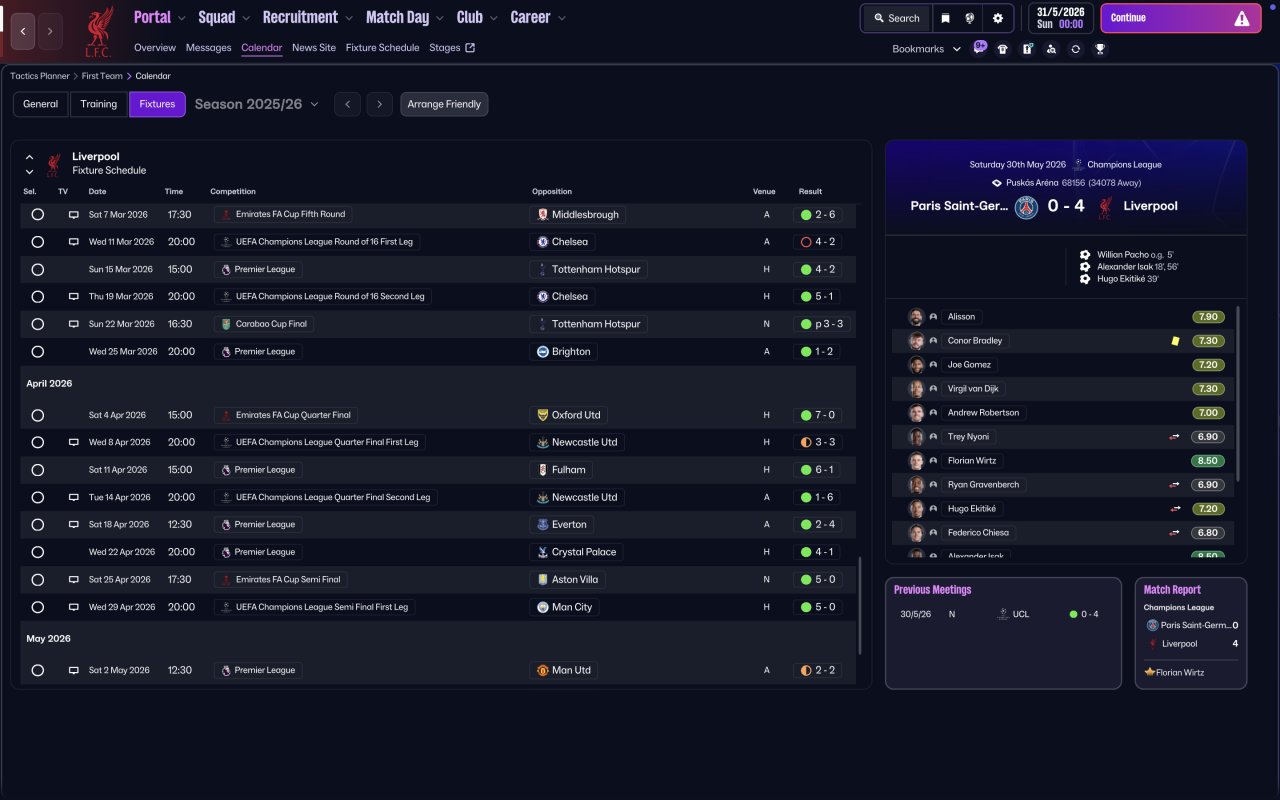Click the Chelsea badge in 11 Mar fixture
The image size is (1280, 800).
543,242
